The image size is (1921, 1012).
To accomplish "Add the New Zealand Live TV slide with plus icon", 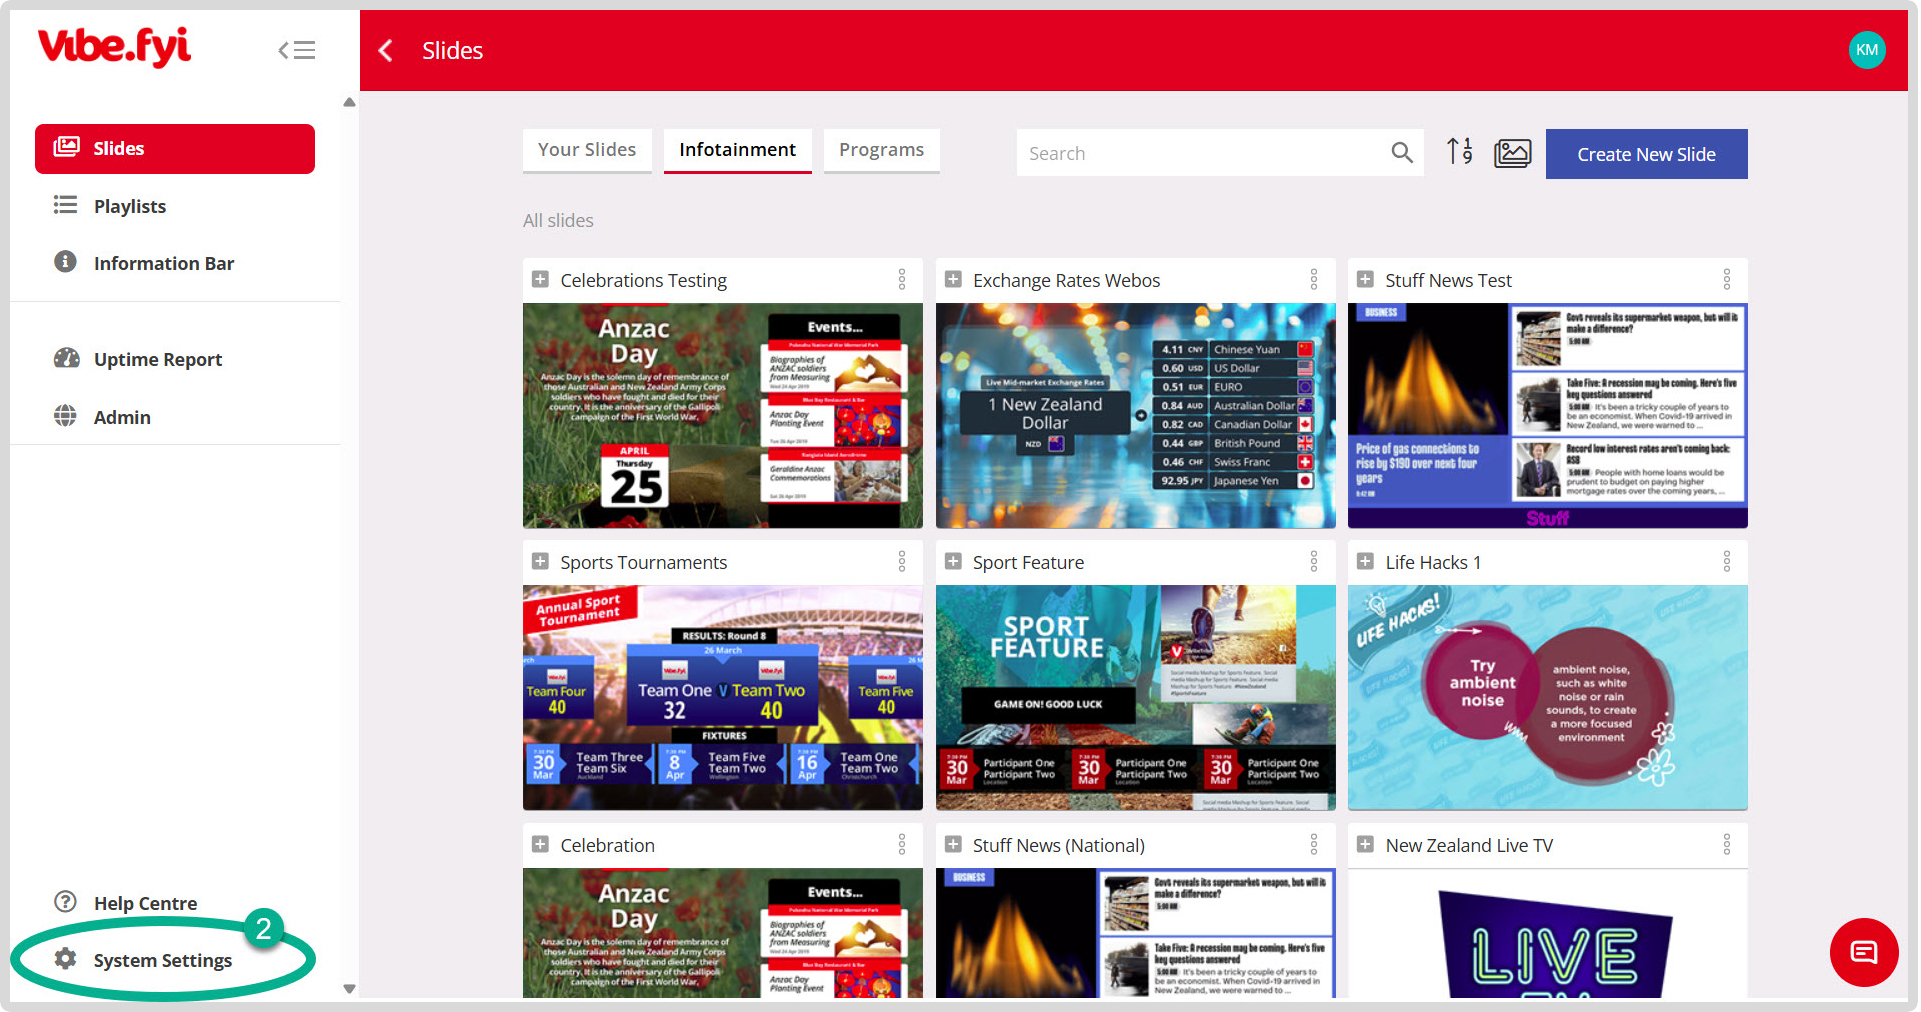I will tap(1365, 845).
